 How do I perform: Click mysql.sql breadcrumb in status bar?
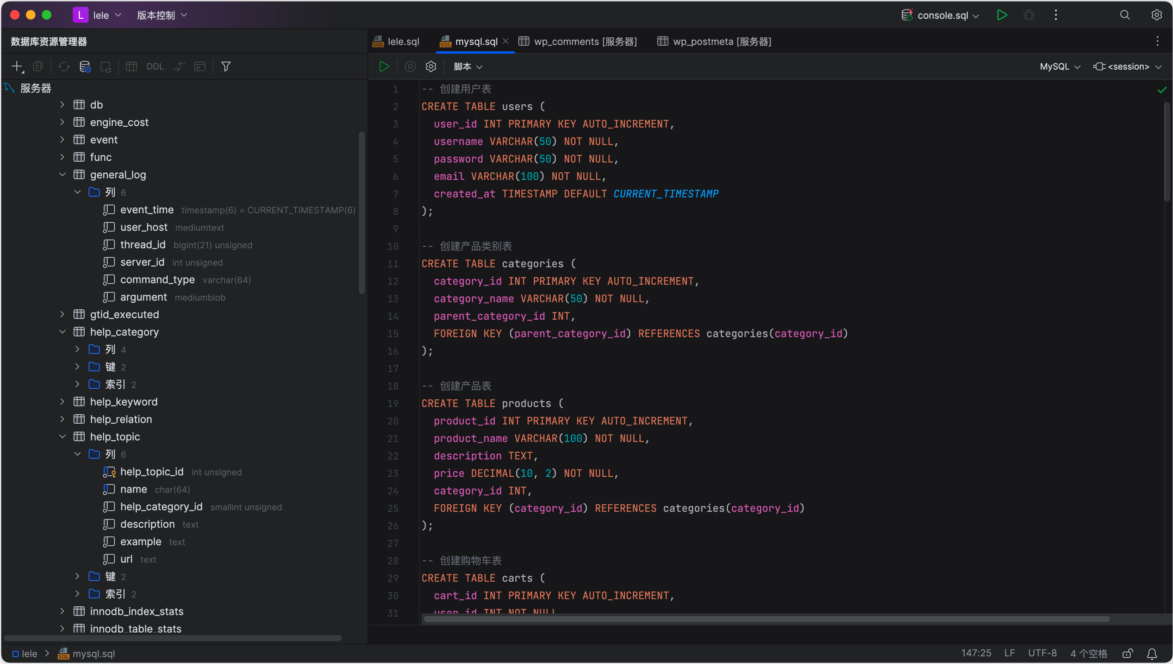87,654
